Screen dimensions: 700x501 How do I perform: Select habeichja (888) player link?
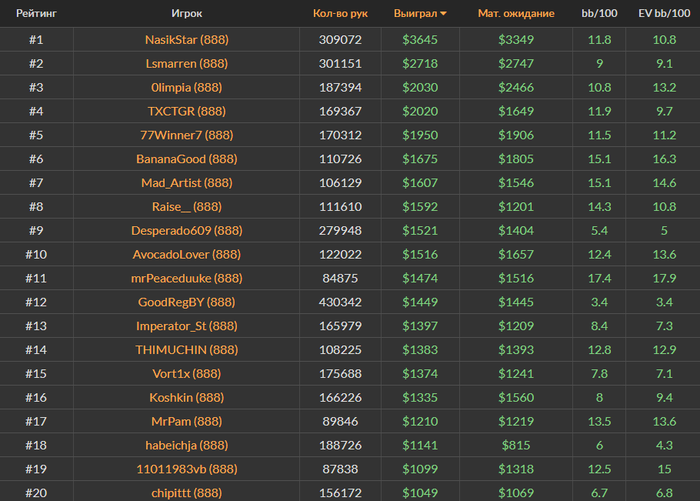pos(187,445)
